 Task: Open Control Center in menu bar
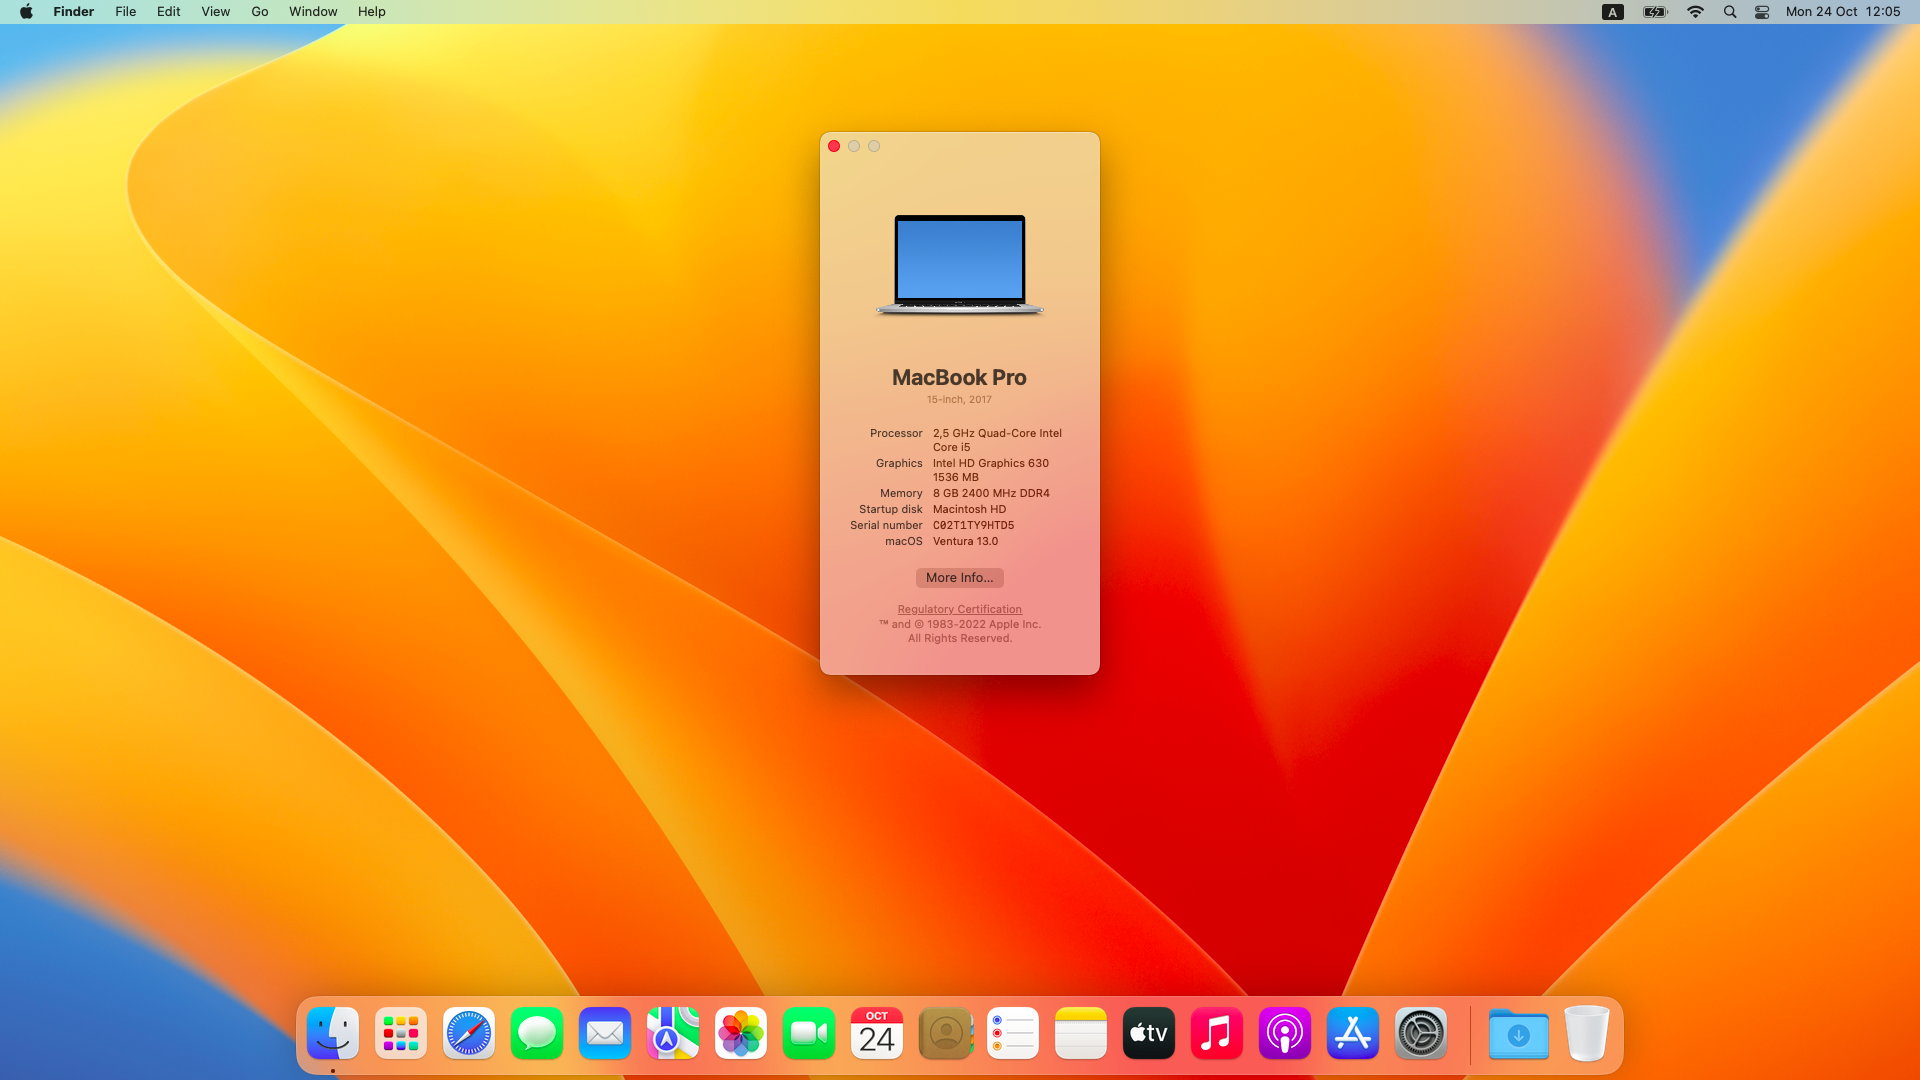[1762, 12]
